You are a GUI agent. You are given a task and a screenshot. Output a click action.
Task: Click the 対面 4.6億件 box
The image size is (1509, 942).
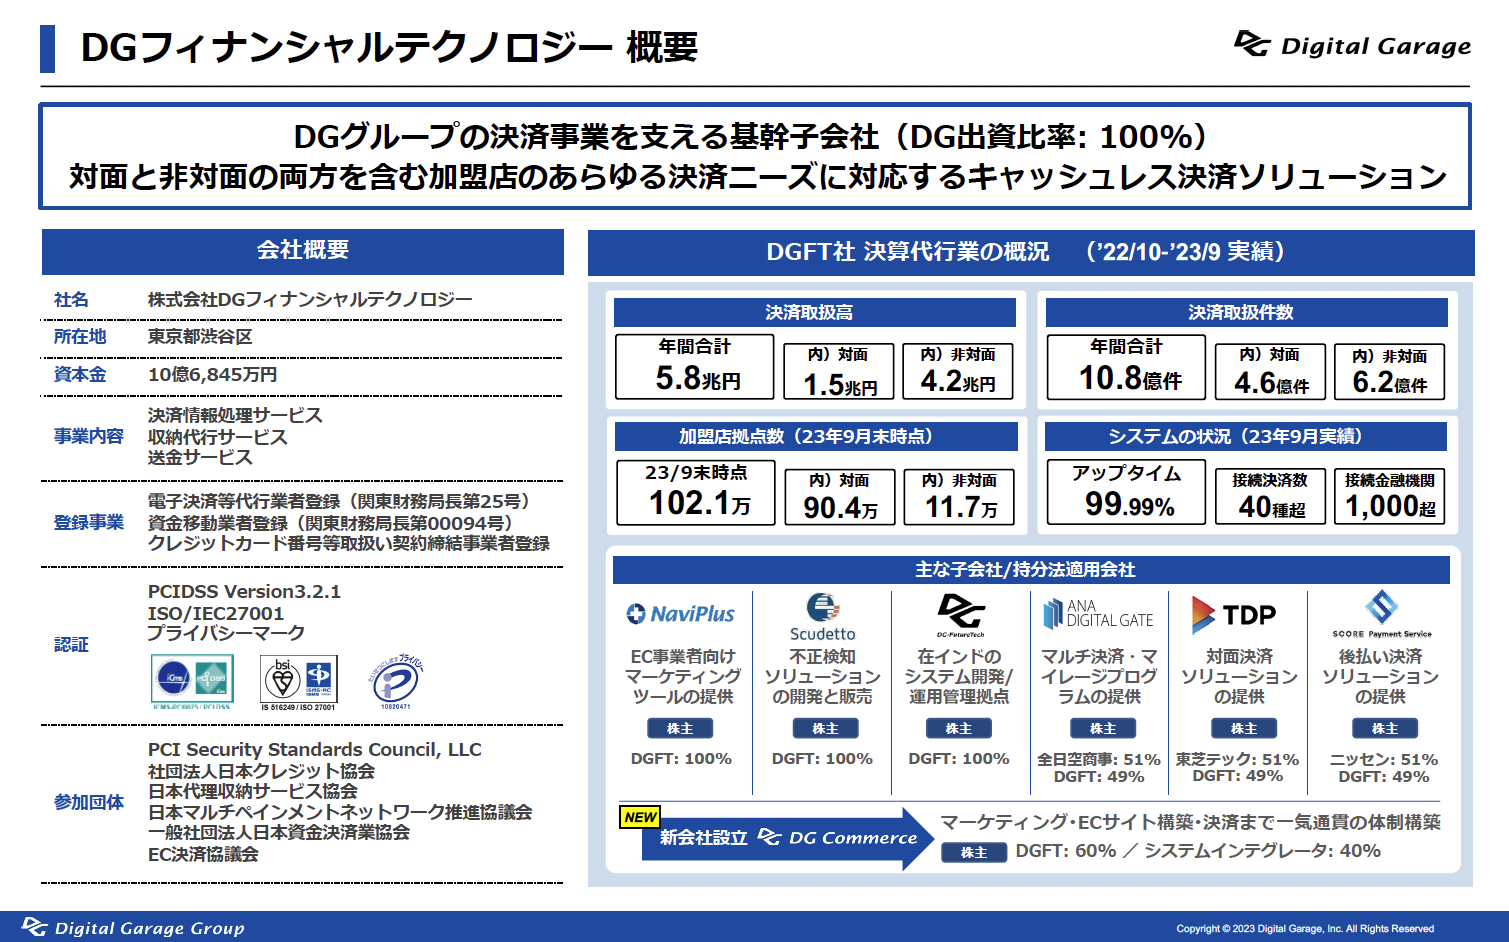point(1270,372)
